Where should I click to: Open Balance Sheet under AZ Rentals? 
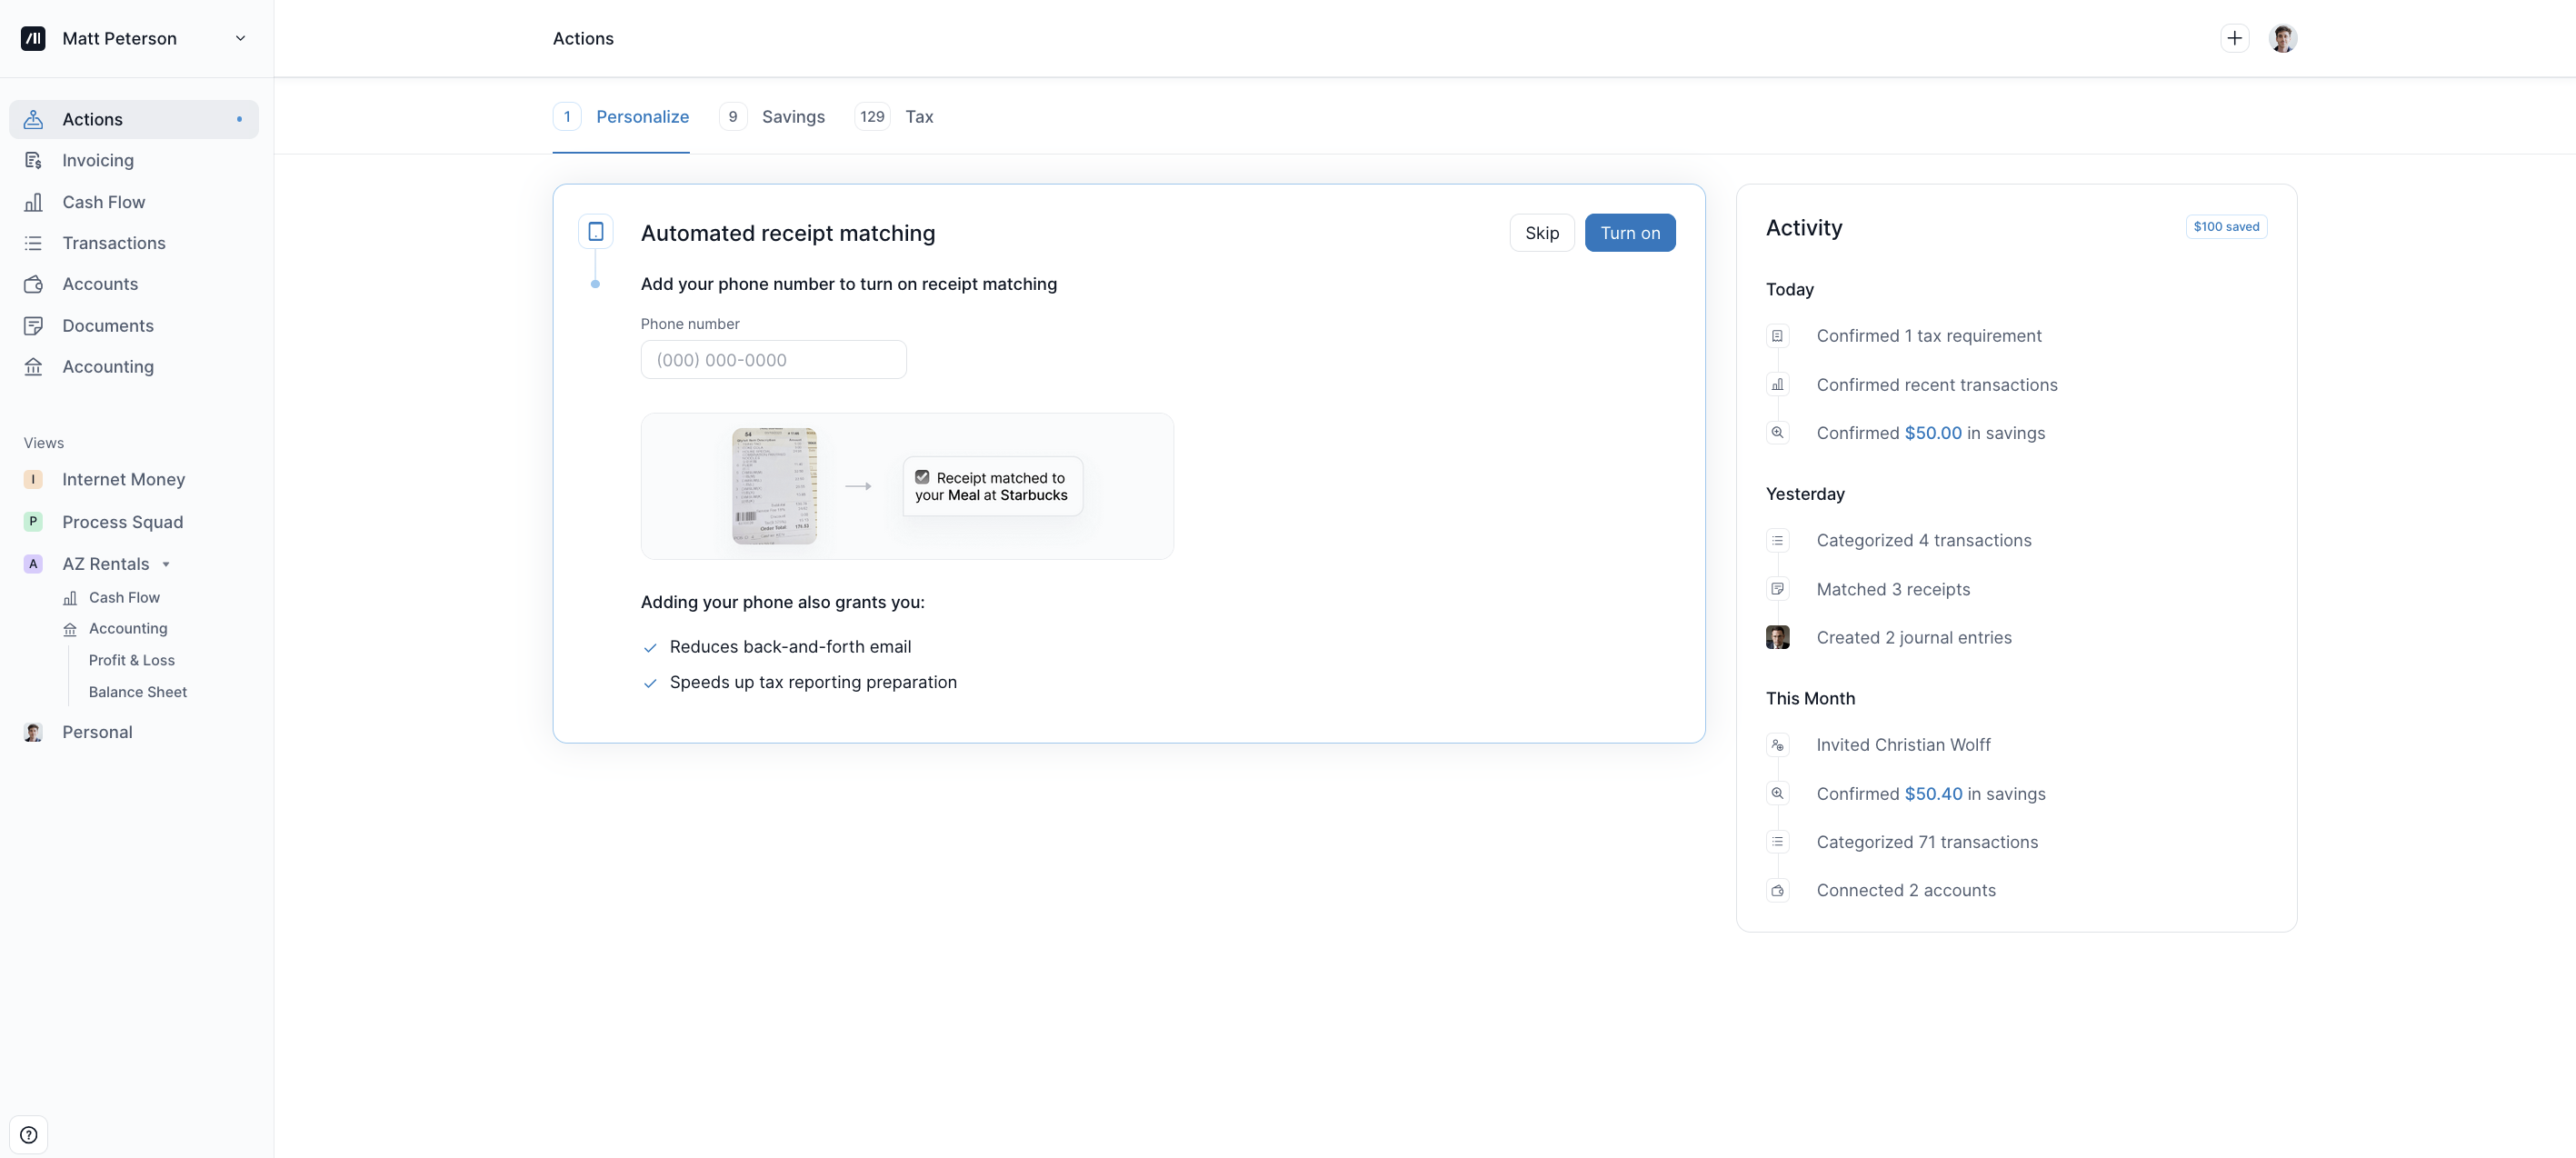[137, 692]
